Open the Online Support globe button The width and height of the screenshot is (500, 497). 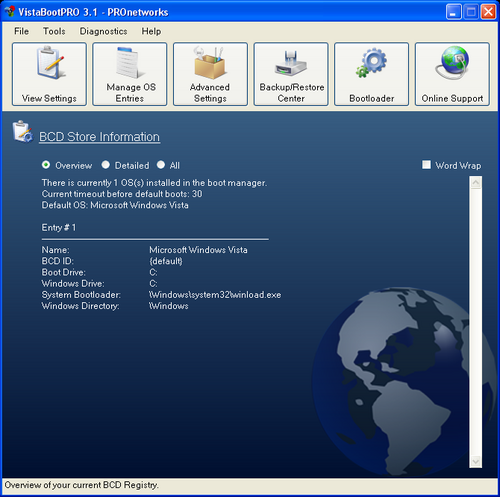point(452,74)
